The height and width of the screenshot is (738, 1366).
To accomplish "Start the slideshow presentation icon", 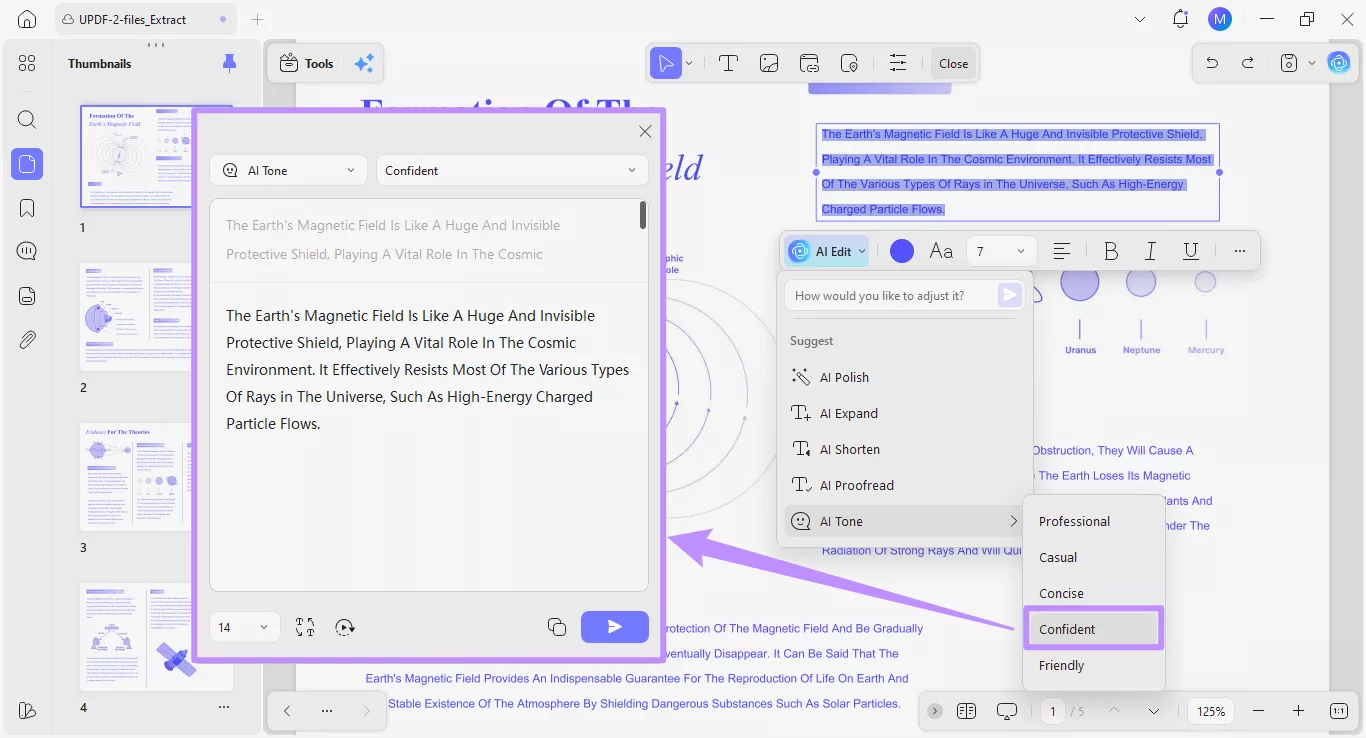I will [1007, 711].
